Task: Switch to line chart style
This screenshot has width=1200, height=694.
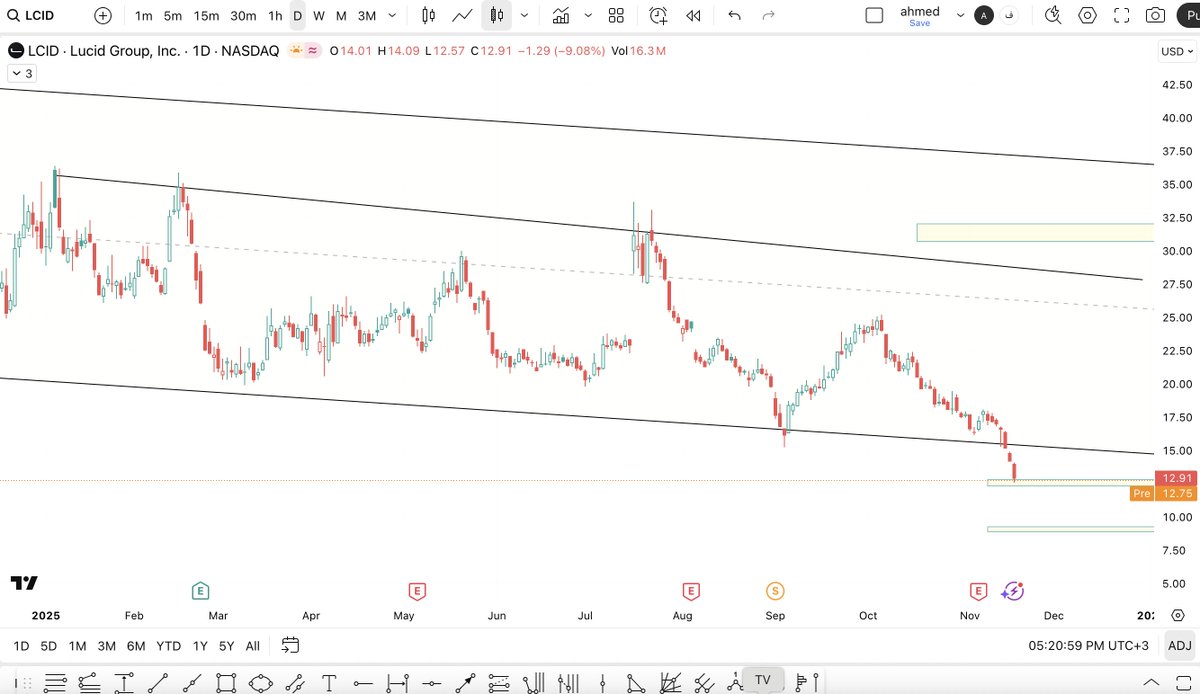Action: [462, 15]
